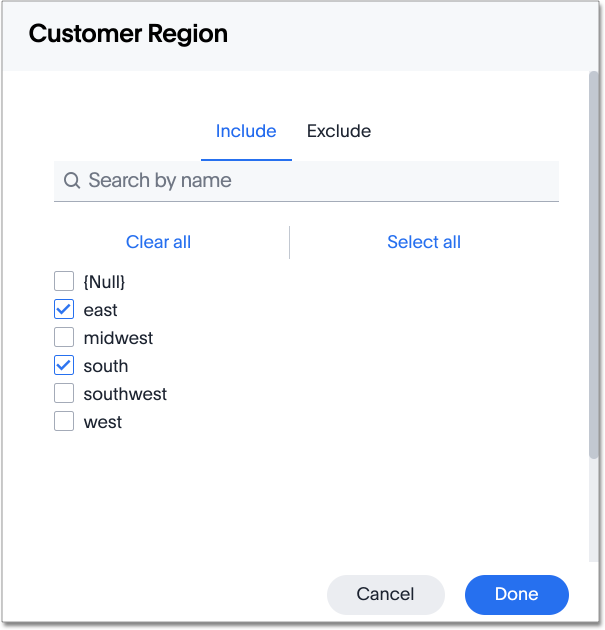
Task: Switch to the Exclude tab
Action: point(338,131)
